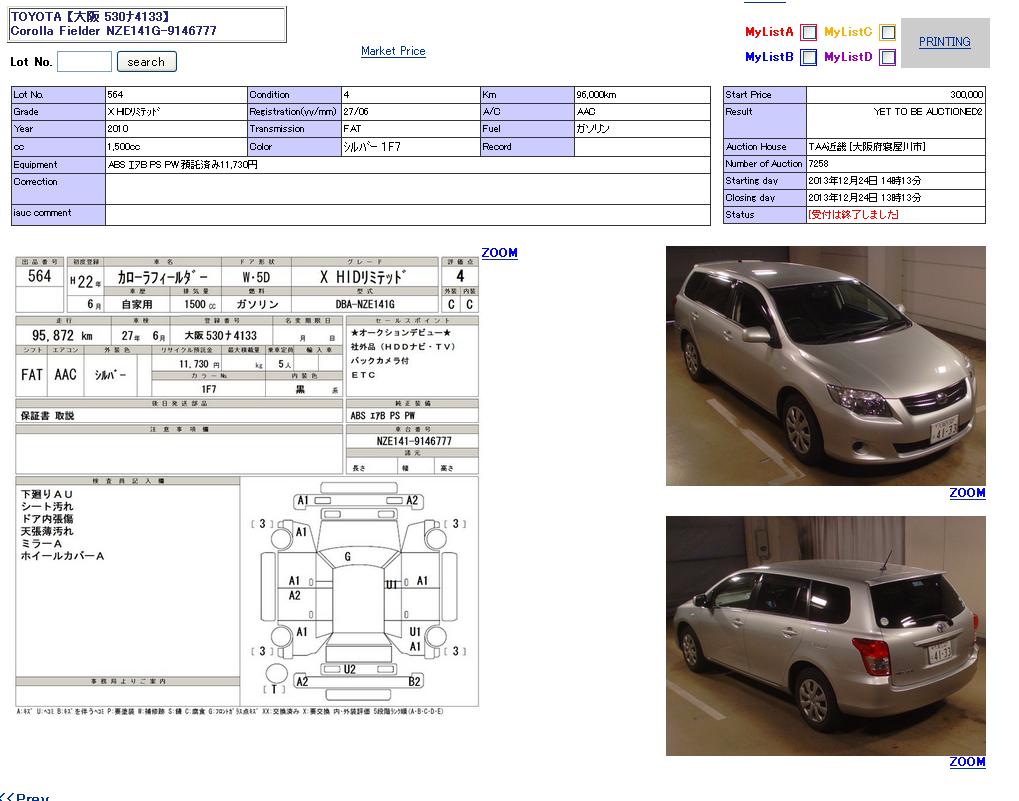The height and width of the screenshot is (801, 1019).
Task: Click the lot number 564 on auction sheet
Action: pyautogui.click(x=40, y=277)
